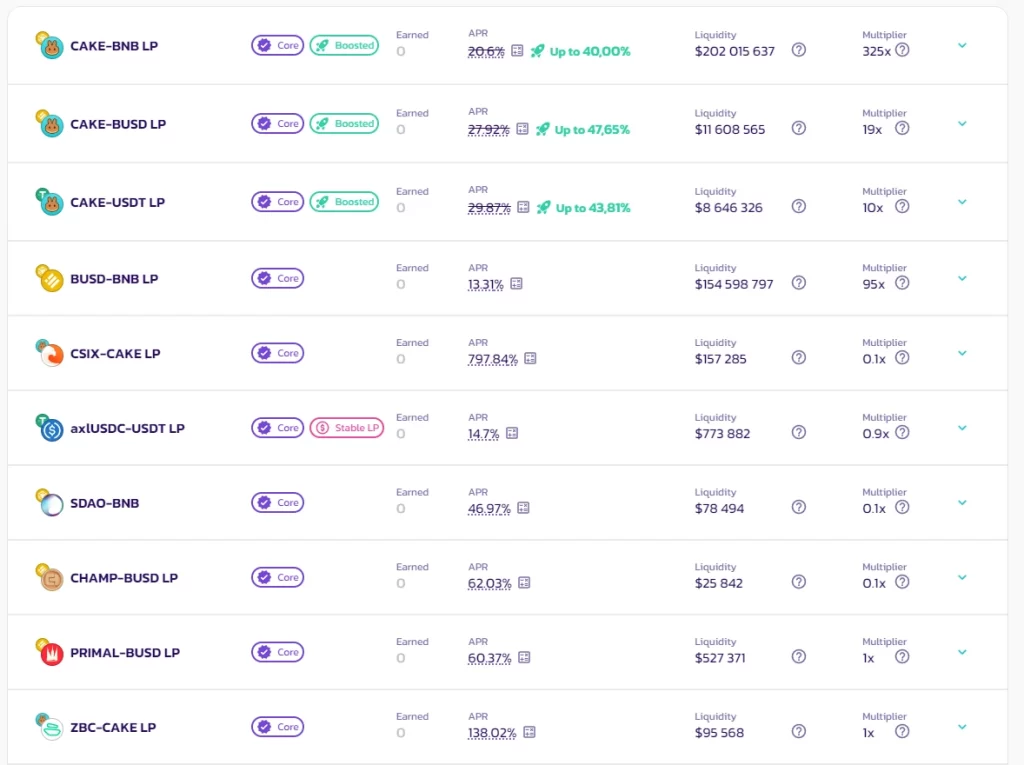Select the PRIMAL-BUSD LP farm name
1024x765 pixels.
click(x=125, y=653)
